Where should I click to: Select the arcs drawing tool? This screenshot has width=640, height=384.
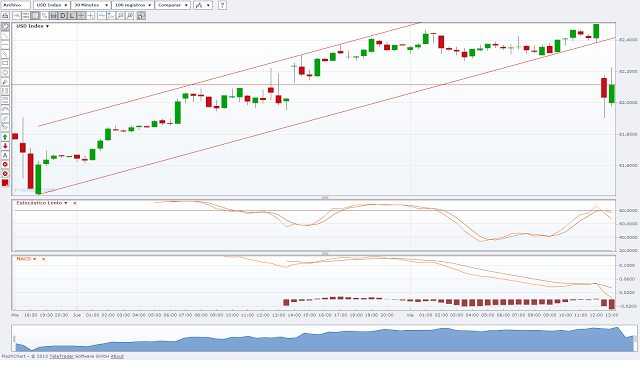tap(5, 109)
